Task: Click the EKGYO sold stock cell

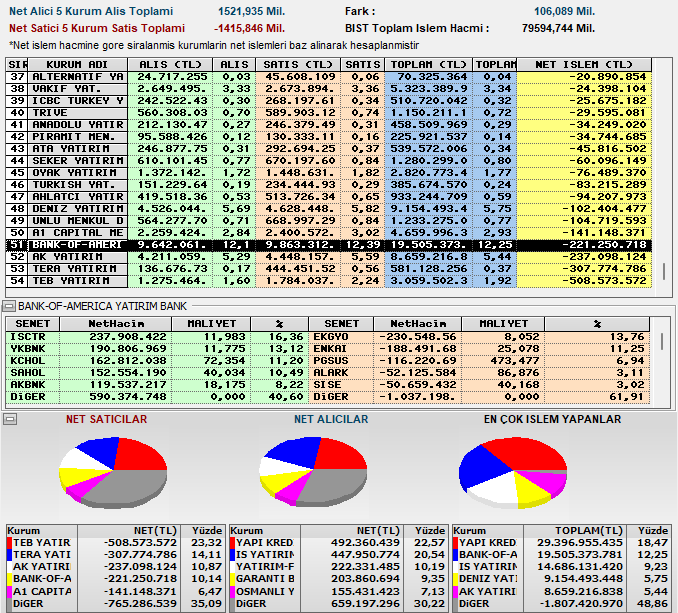Action: click(x=341, y=337)
